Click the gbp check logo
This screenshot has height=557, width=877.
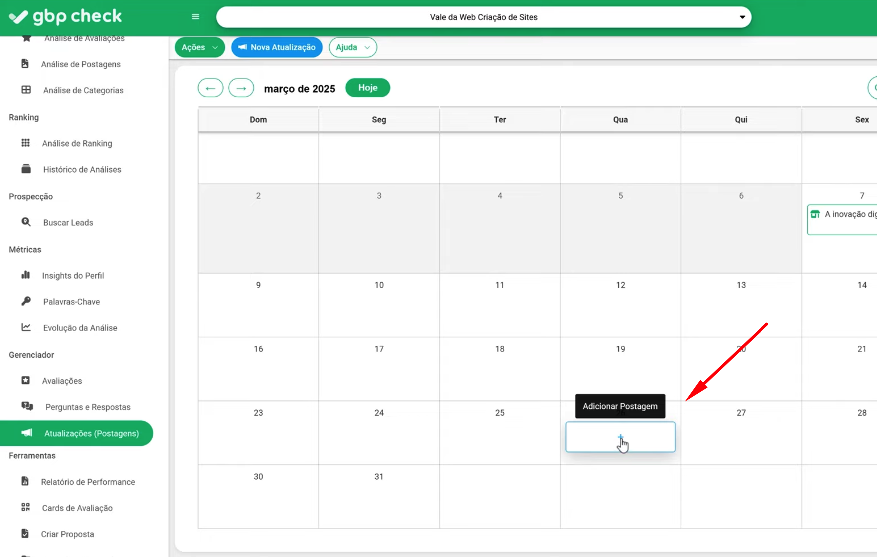(65, 17)
